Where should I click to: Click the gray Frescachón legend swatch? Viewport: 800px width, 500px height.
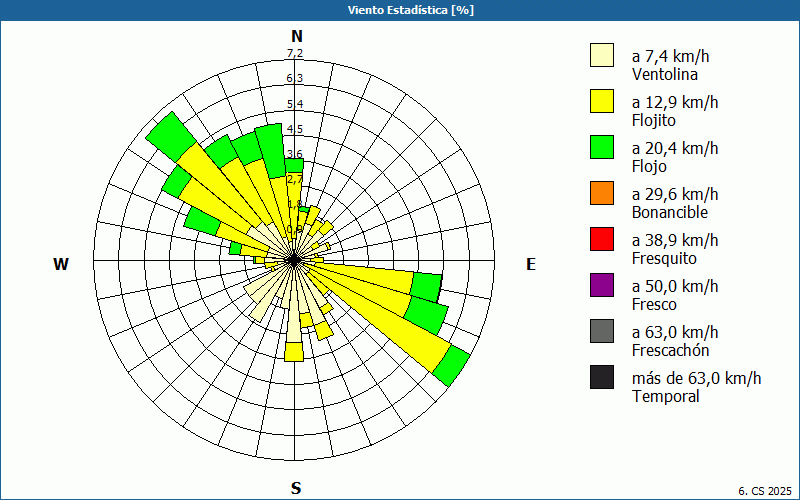click(x=602, y=331)
